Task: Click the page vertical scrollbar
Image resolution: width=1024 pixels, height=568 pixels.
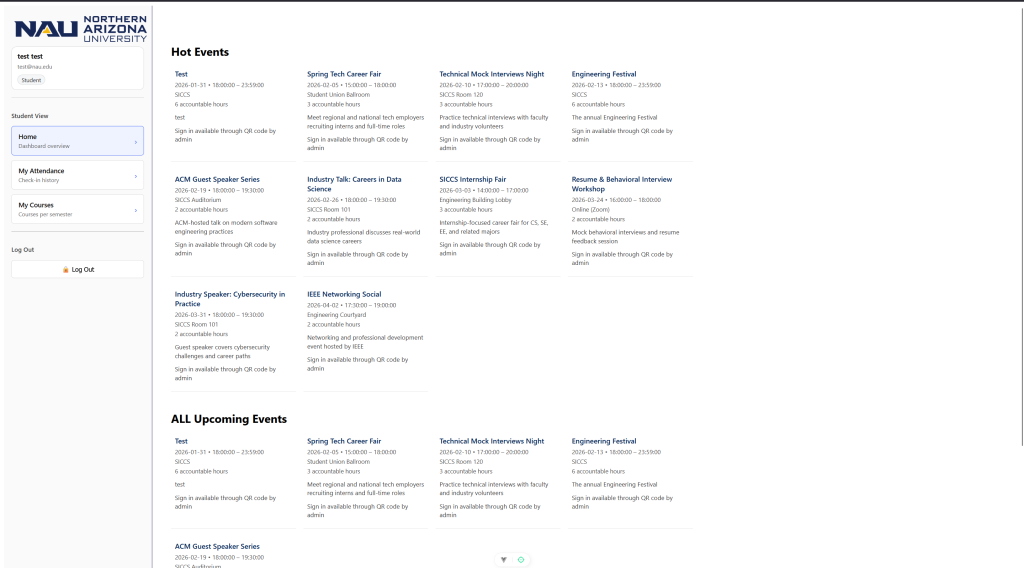Action: click(x=1021, y=224)
